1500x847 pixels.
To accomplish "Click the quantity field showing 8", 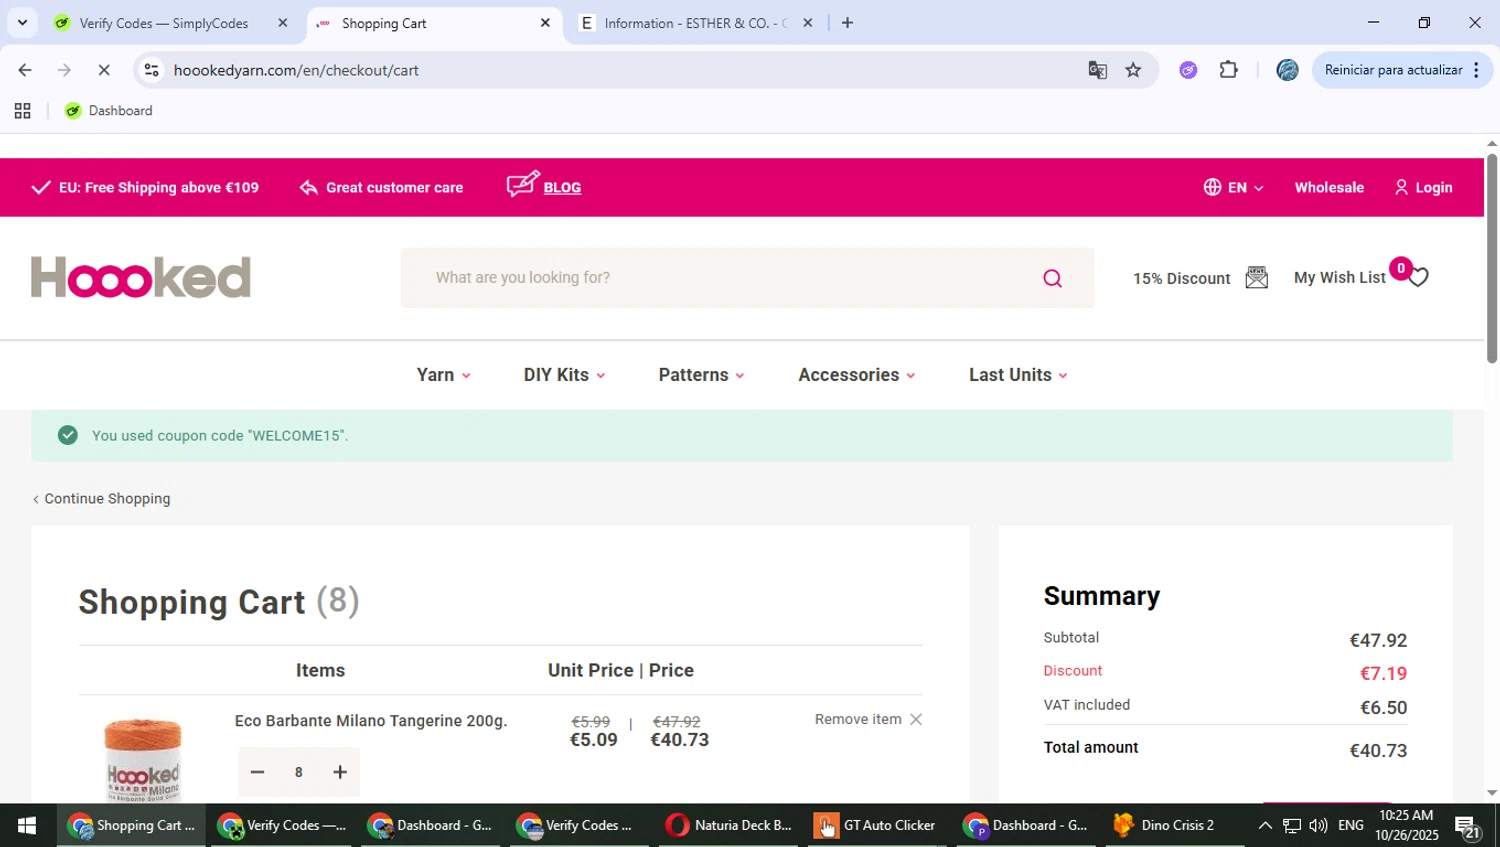I will pos(298,772).
